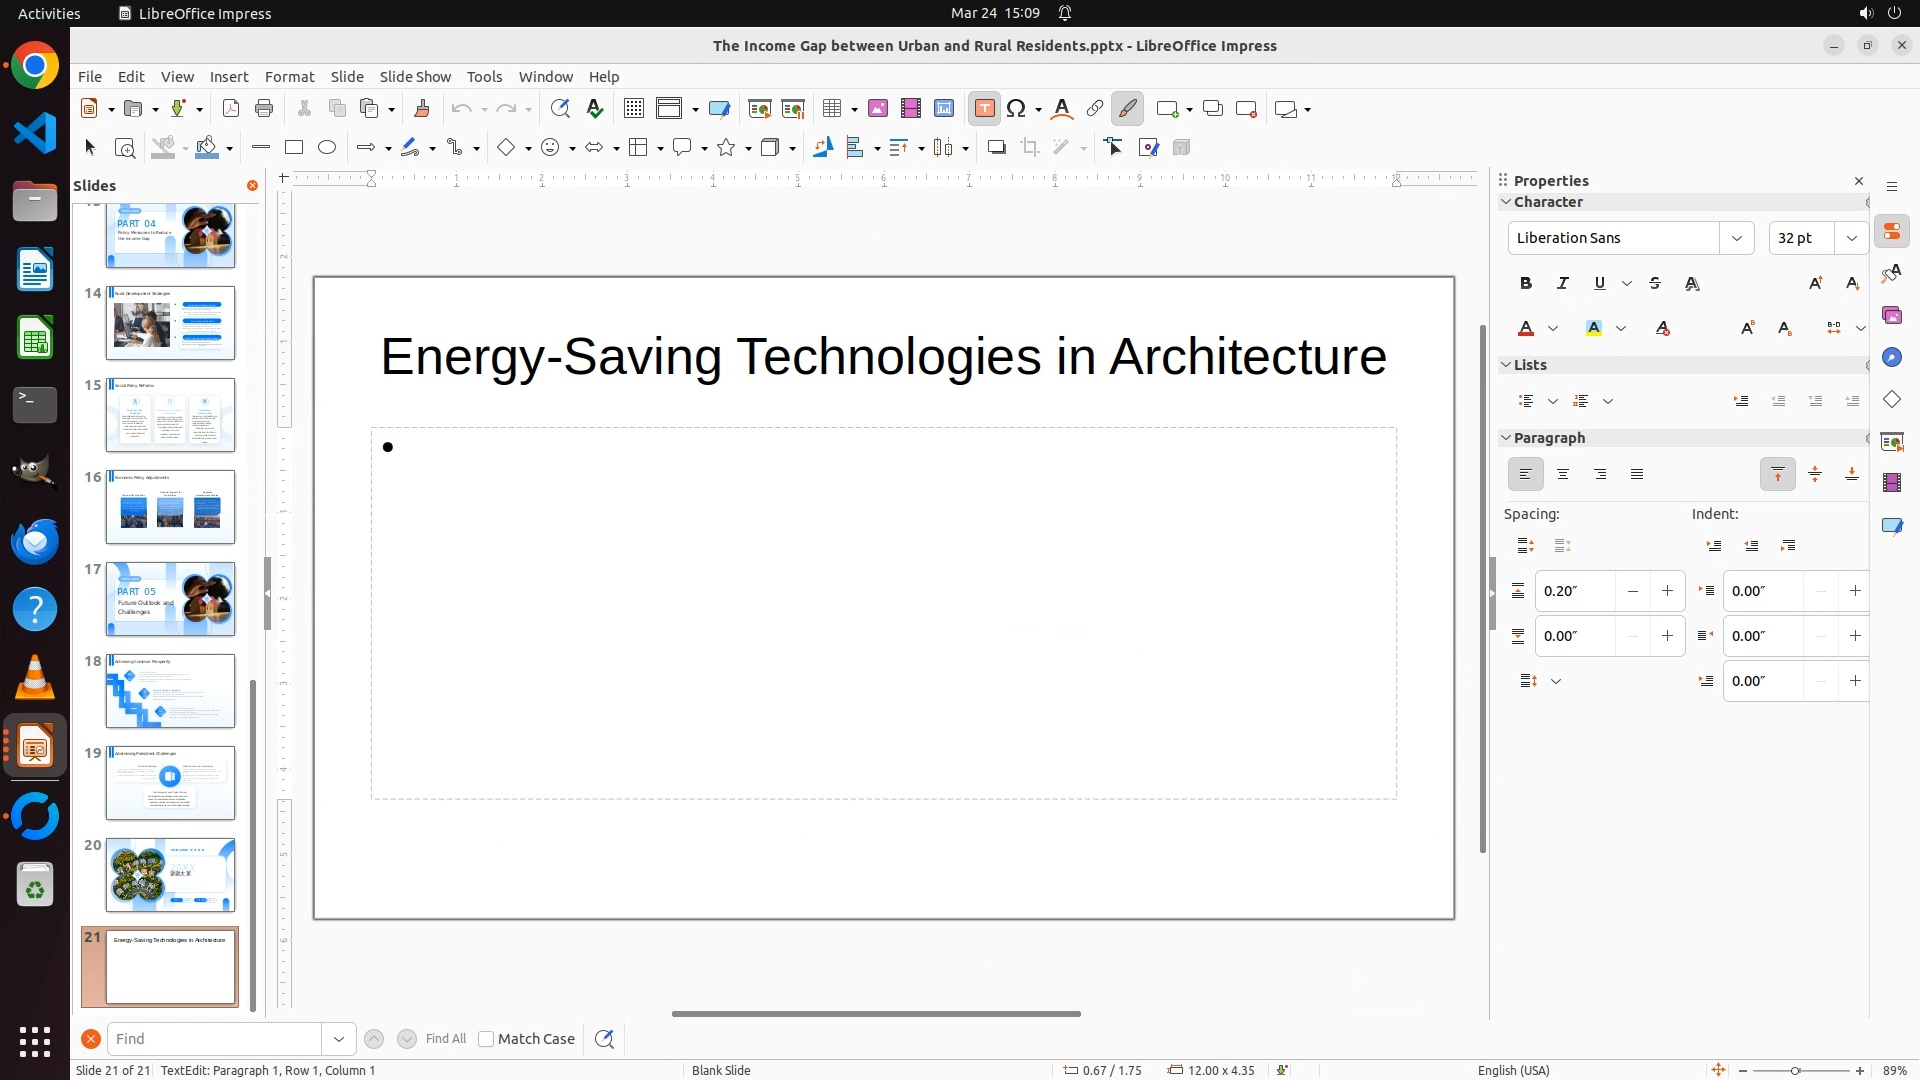Open the font color swatch dropdown

(1553, 329)
